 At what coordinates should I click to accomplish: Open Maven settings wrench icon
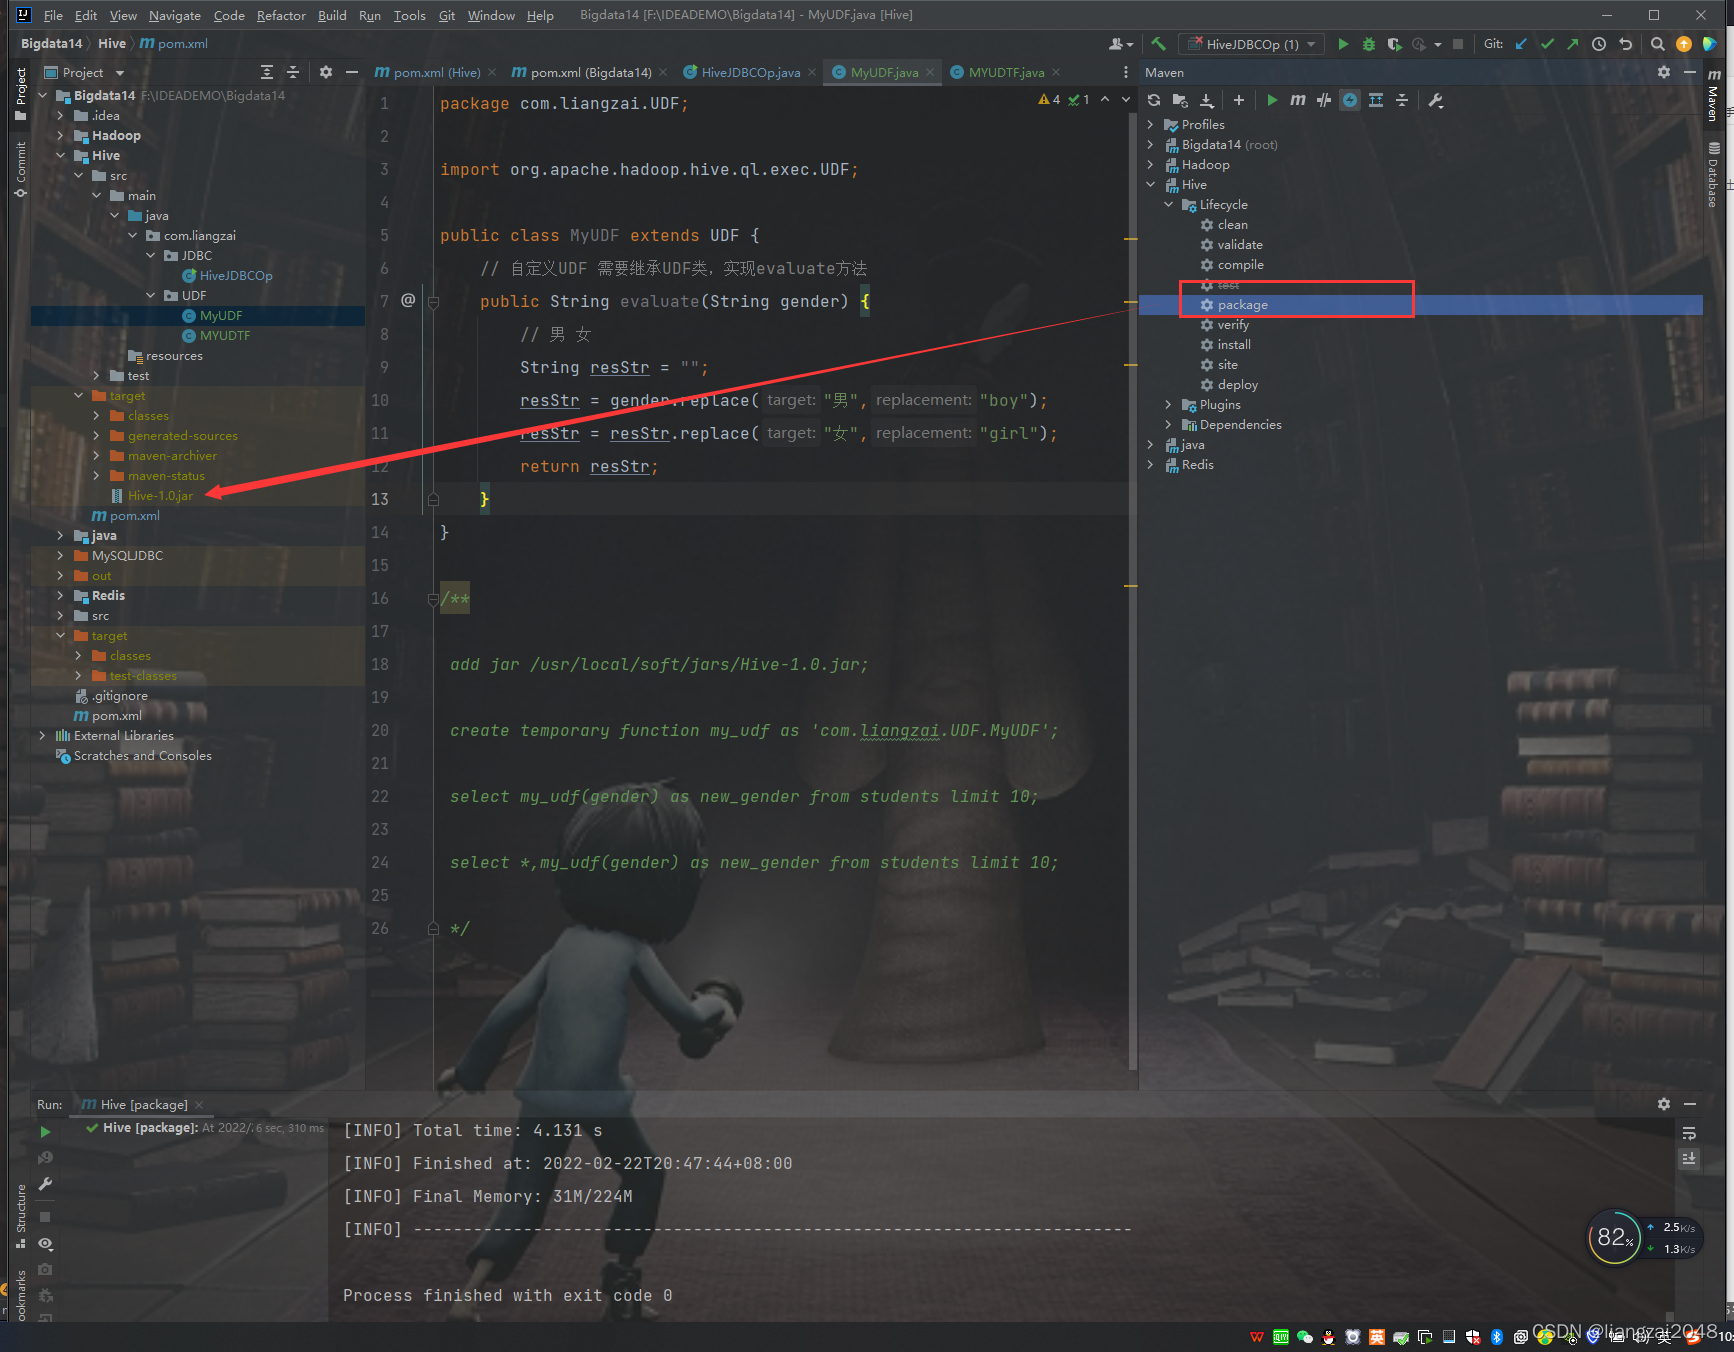1436,100
